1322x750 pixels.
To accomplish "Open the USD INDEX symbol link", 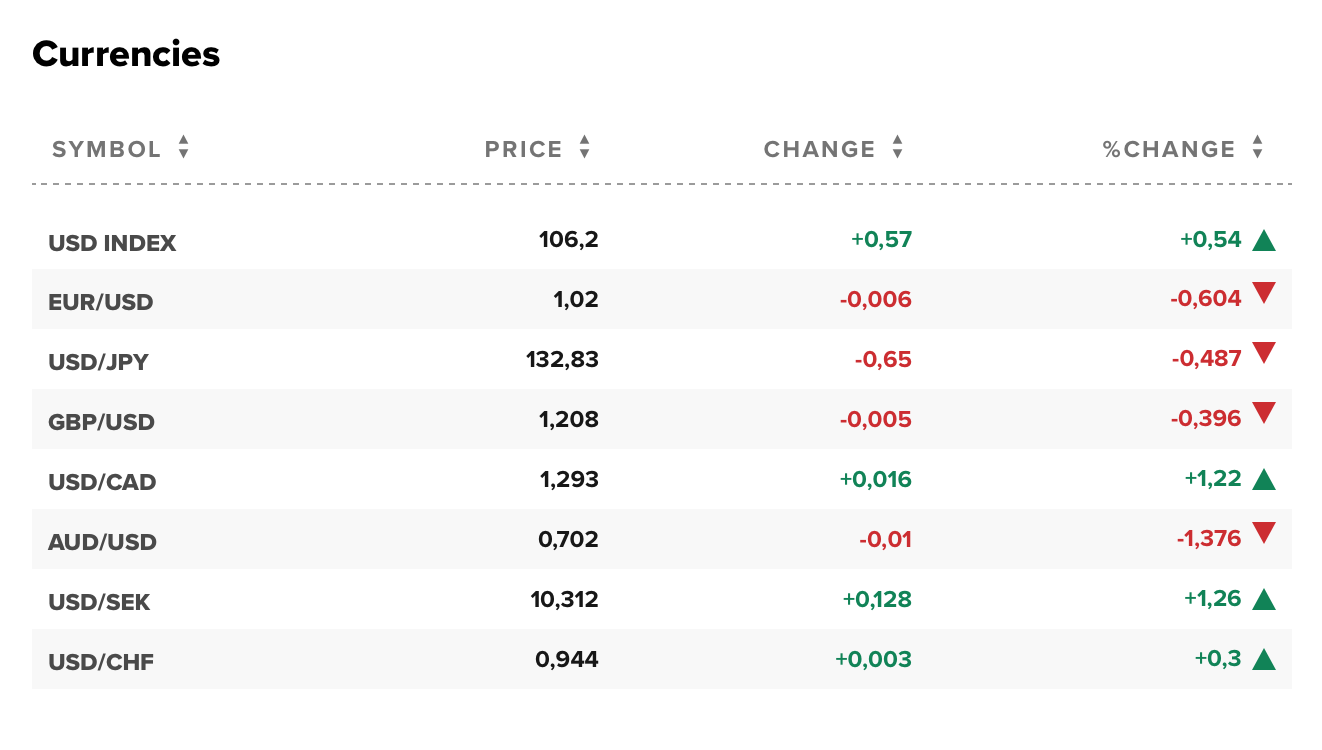I will [112, 243].
